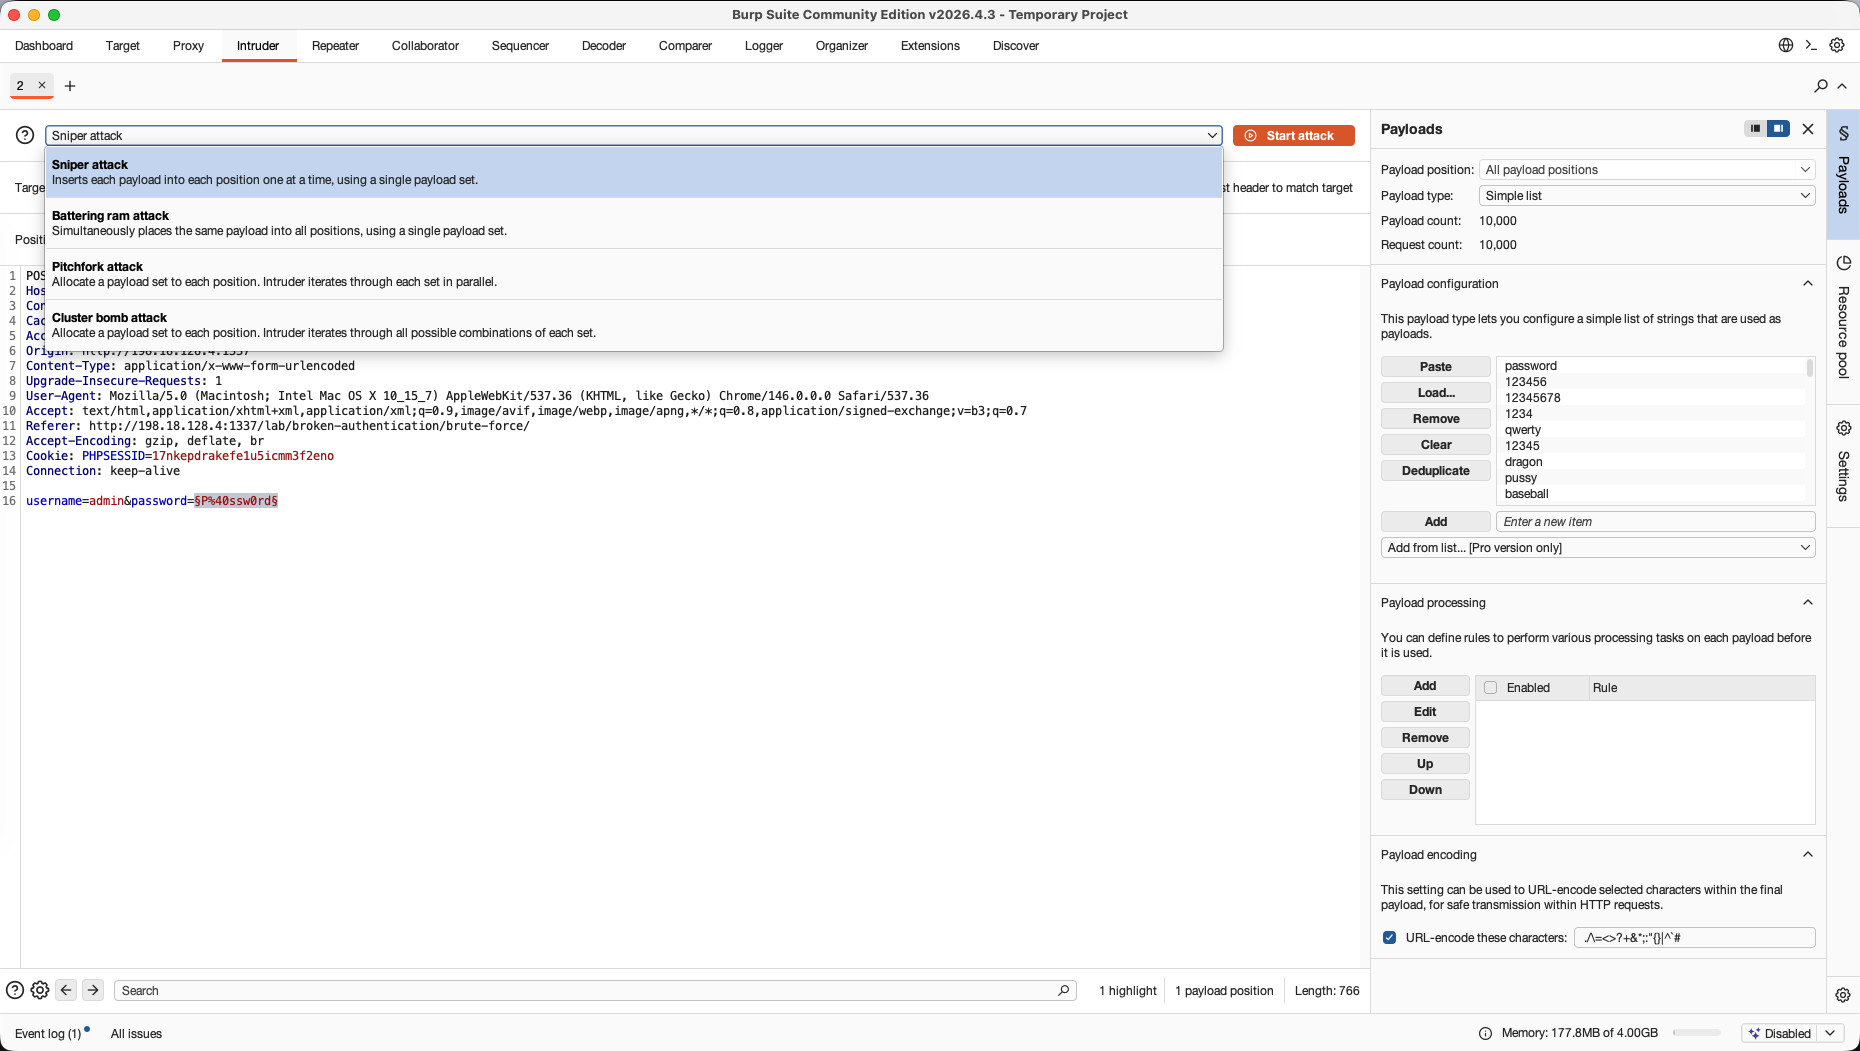1860x1051 pixels.
Task: Collapse Payload configuration section
Action: [1807, 283]
